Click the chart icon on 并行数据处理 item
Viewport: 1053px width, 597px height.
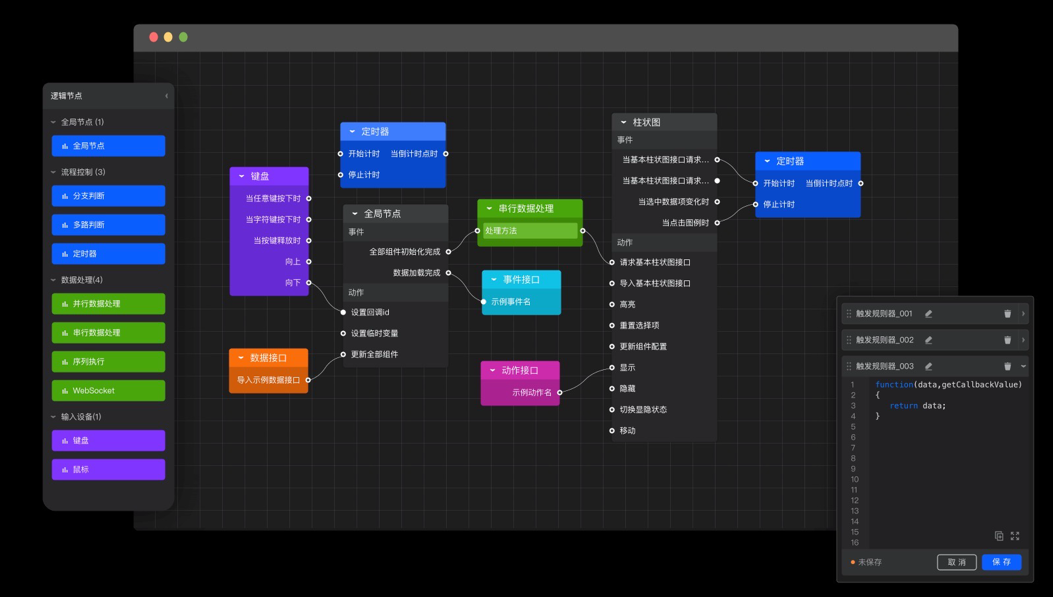[x=65, y=304]
